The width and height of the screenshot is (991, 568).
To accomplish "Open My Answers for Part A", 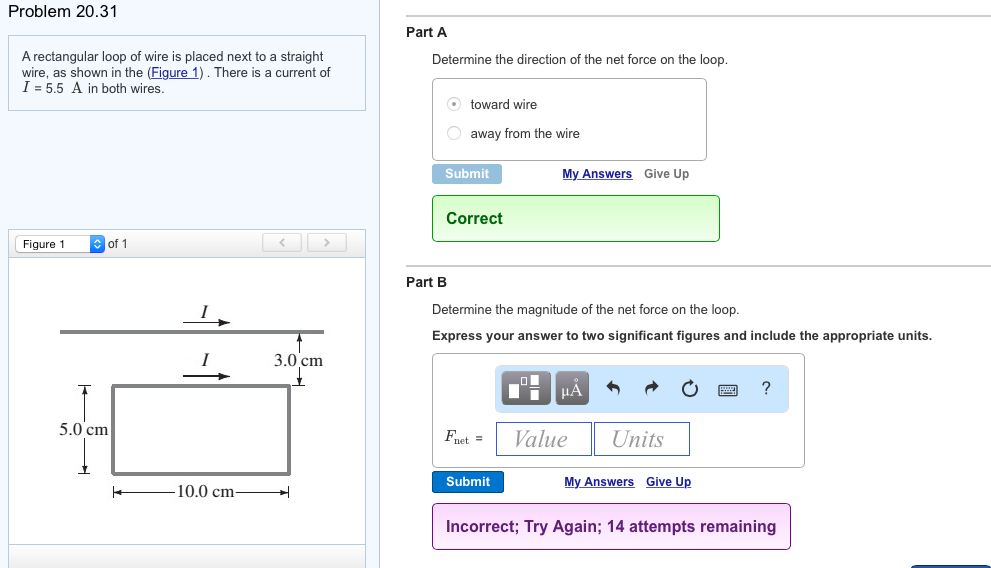I will pos(597,174).
